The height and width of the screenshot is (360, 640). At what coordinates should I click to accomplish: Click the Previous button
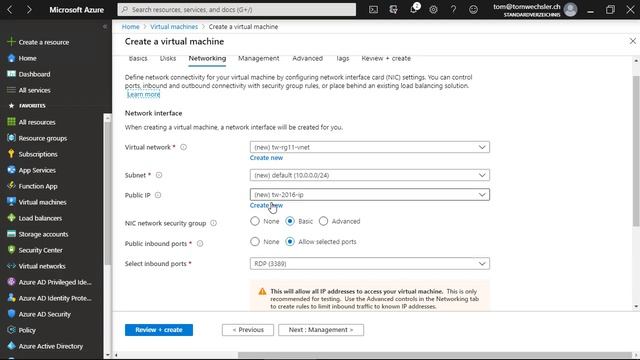[248, 330]
